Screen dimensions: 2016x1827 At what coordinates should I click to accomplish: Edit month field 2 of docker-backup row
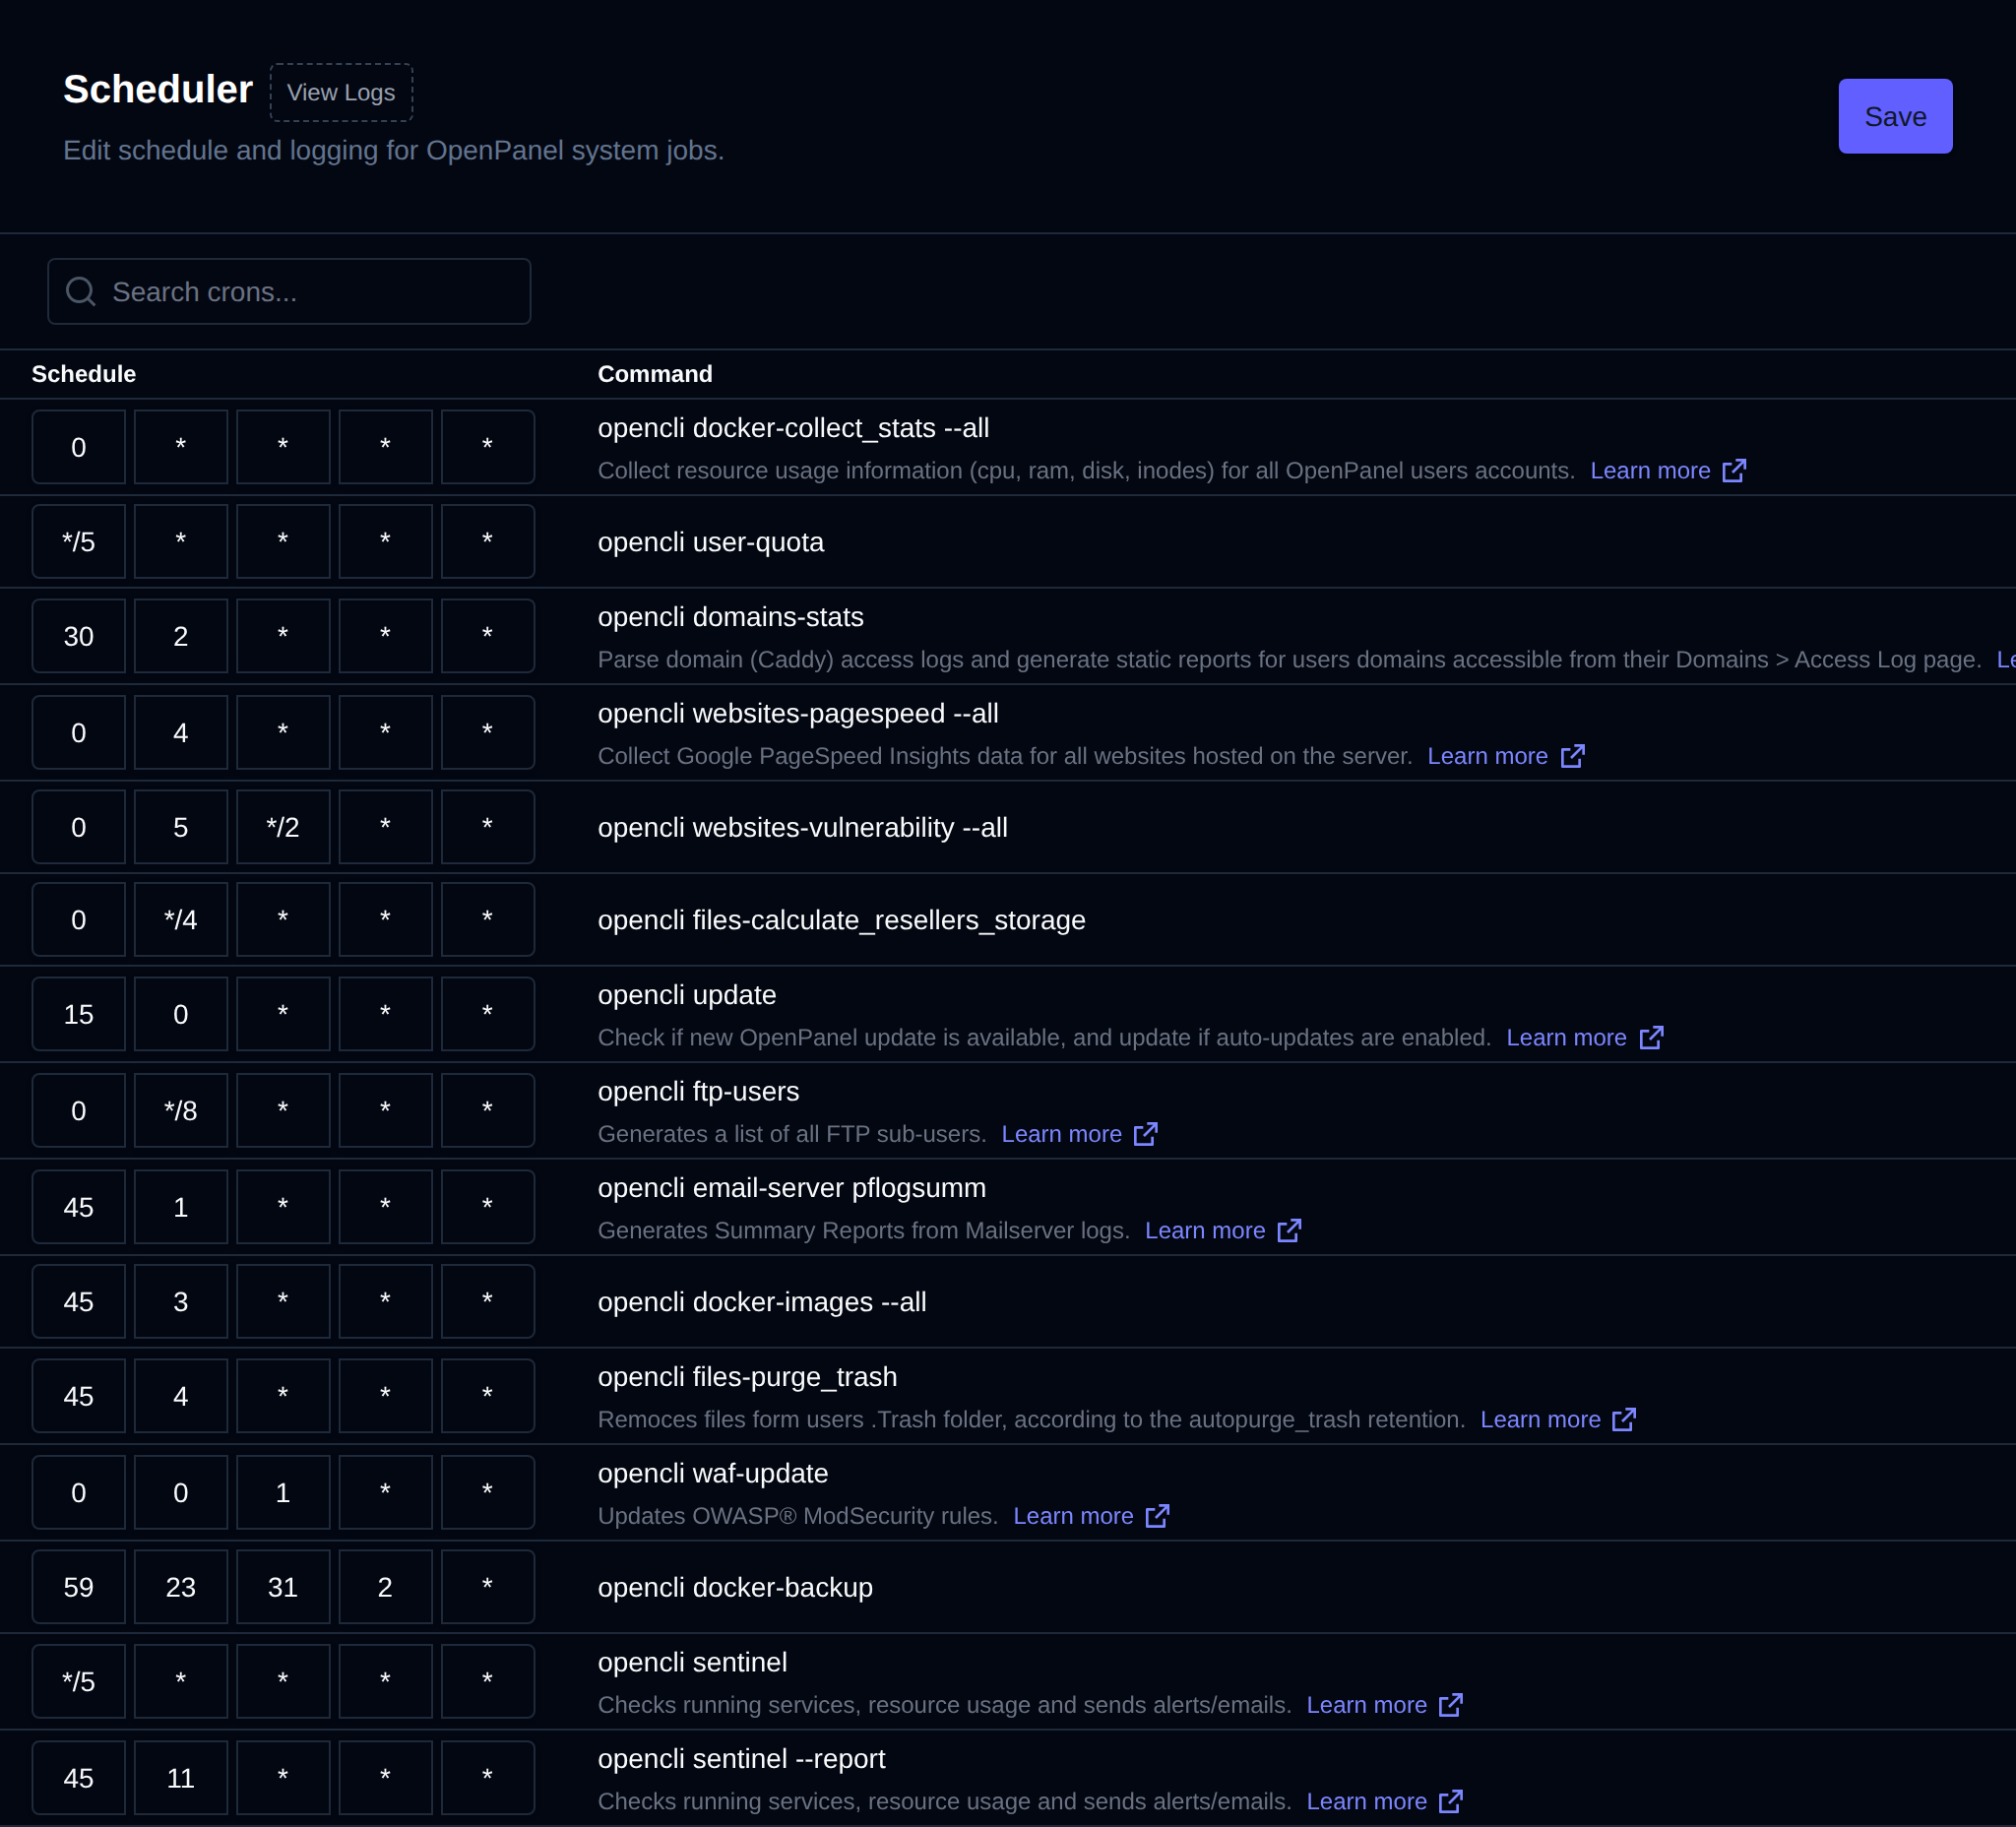[x=385, y=1588]
